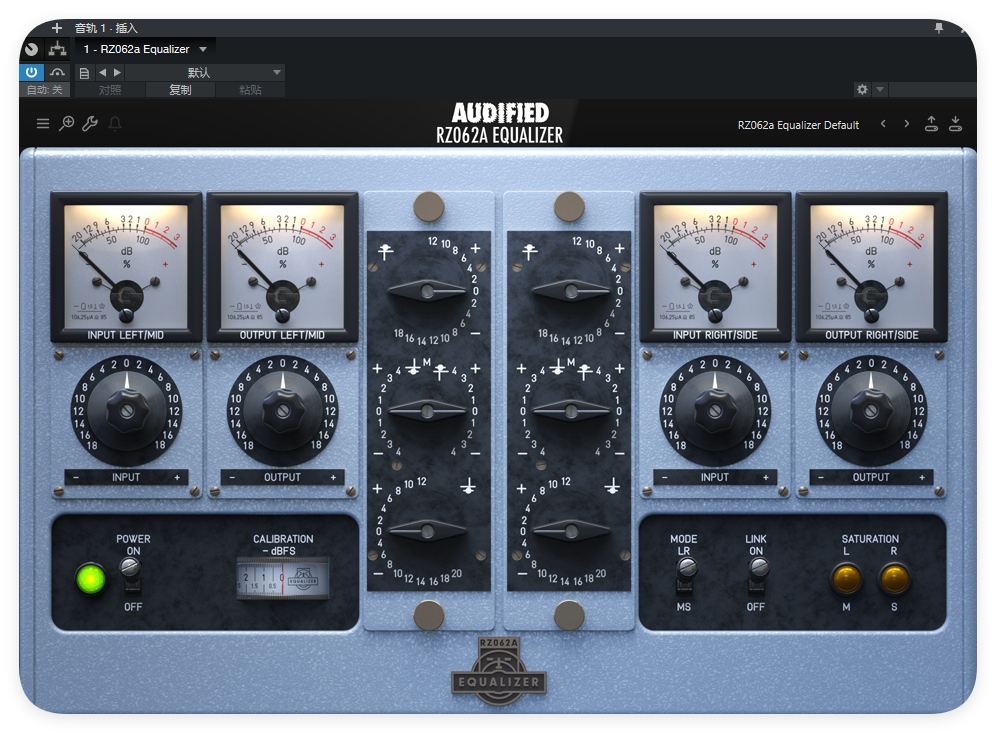Open the routing sidechain icon
The width and height of the screenshot is (996, 733).
pyautogui.click(x=58, y=49)
